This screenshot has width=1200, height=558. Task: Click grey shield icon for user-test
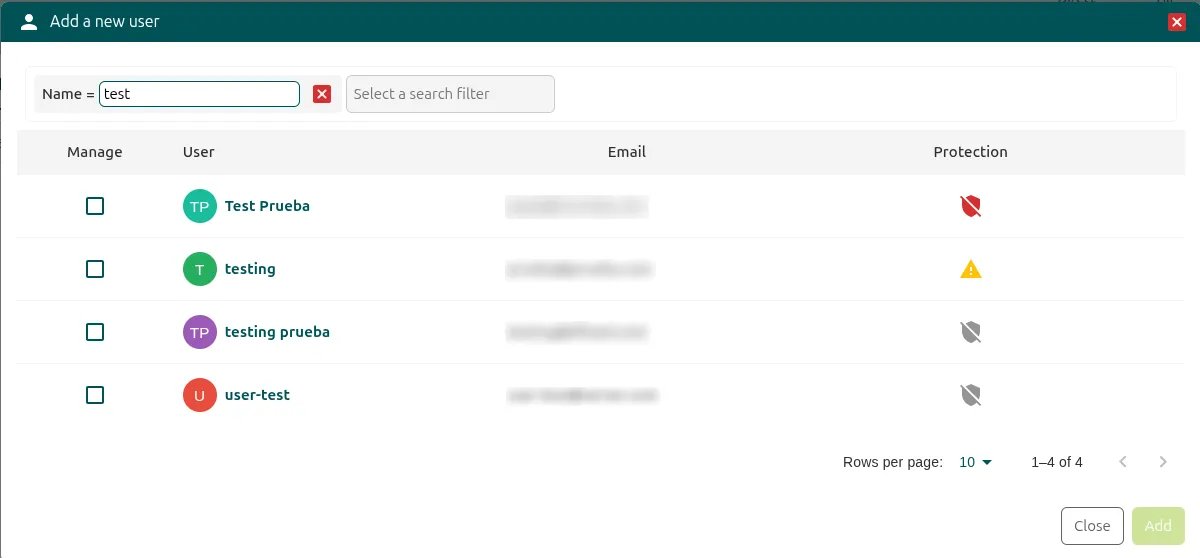(x=970, y=395)
